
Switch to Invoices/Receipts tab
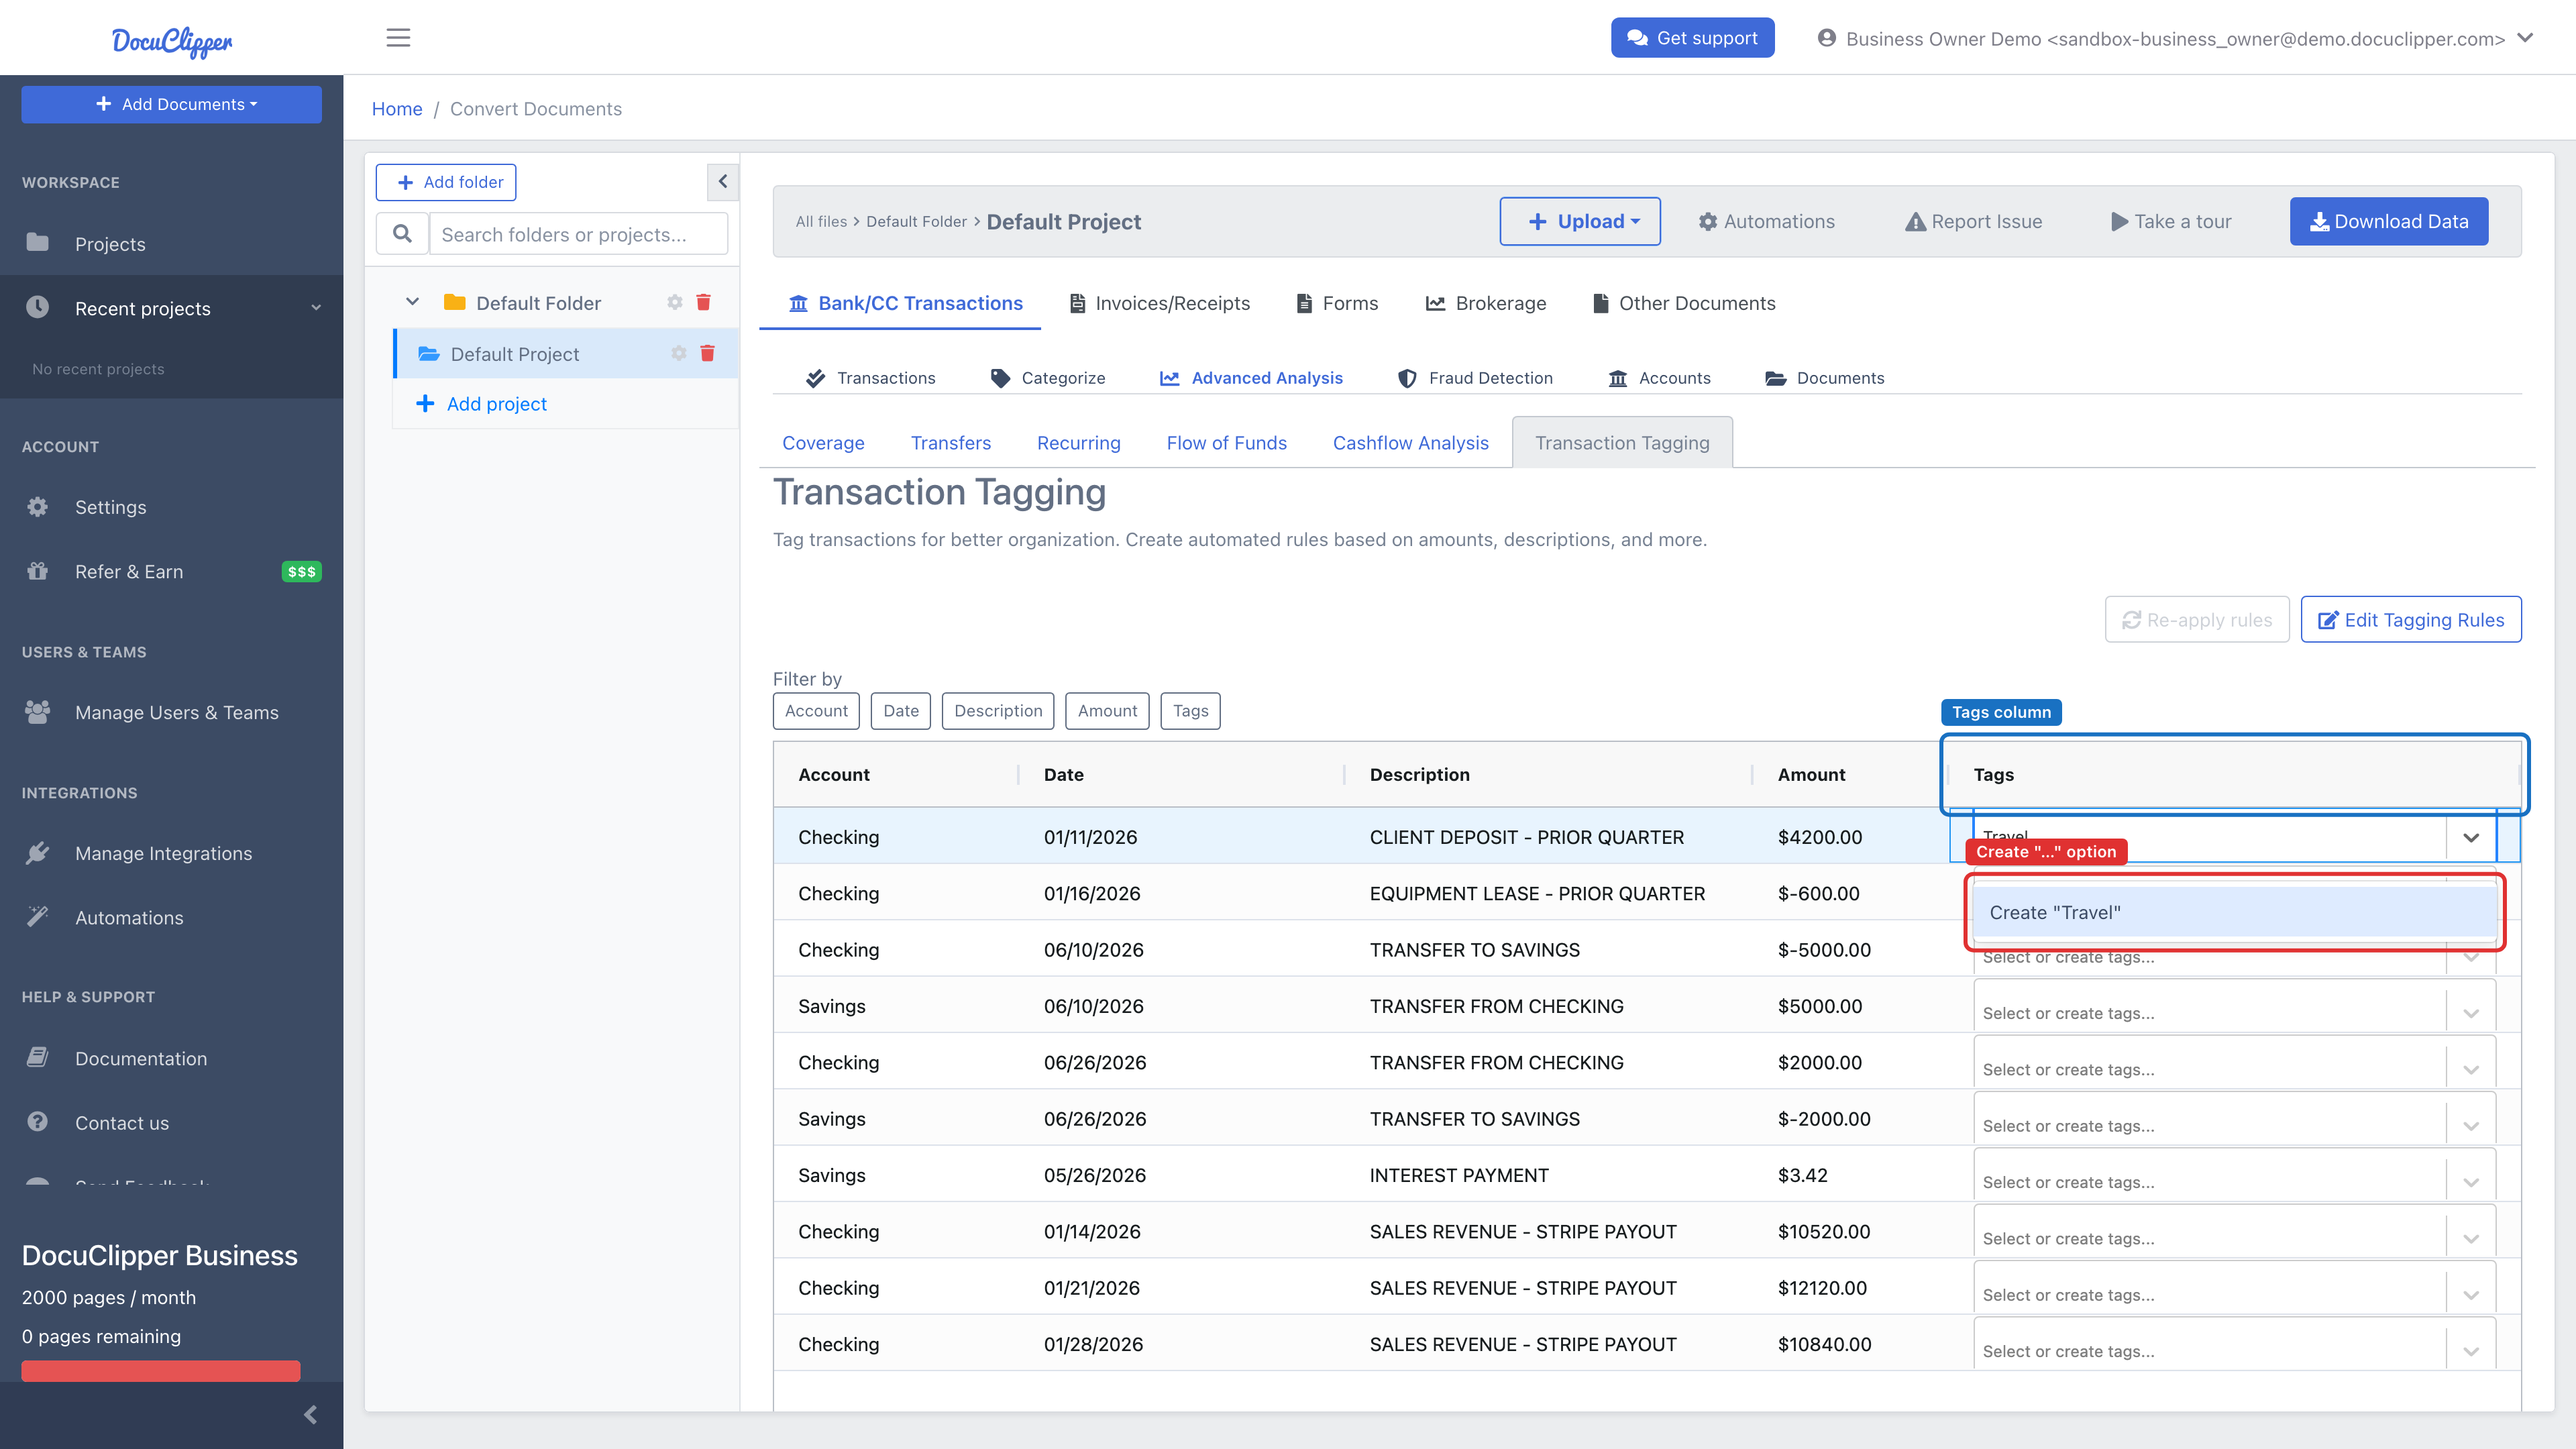pyautogui.click(x=1160, y=303)
